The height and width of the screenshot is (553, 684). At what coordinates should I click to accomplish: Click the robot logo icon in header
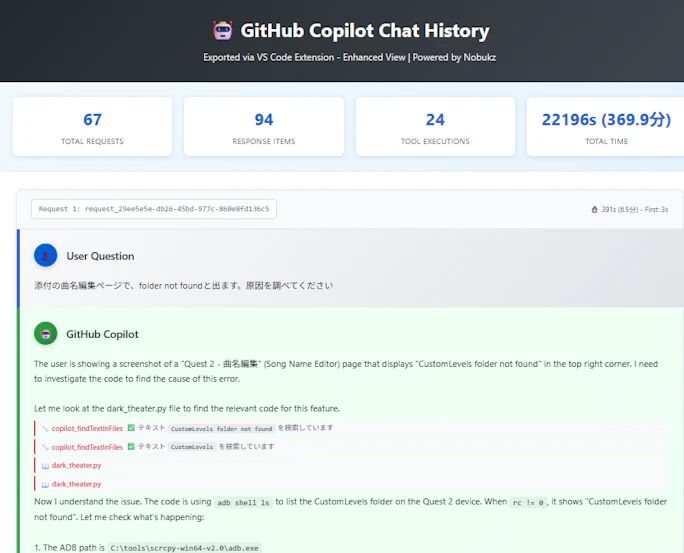coord(222,31)
